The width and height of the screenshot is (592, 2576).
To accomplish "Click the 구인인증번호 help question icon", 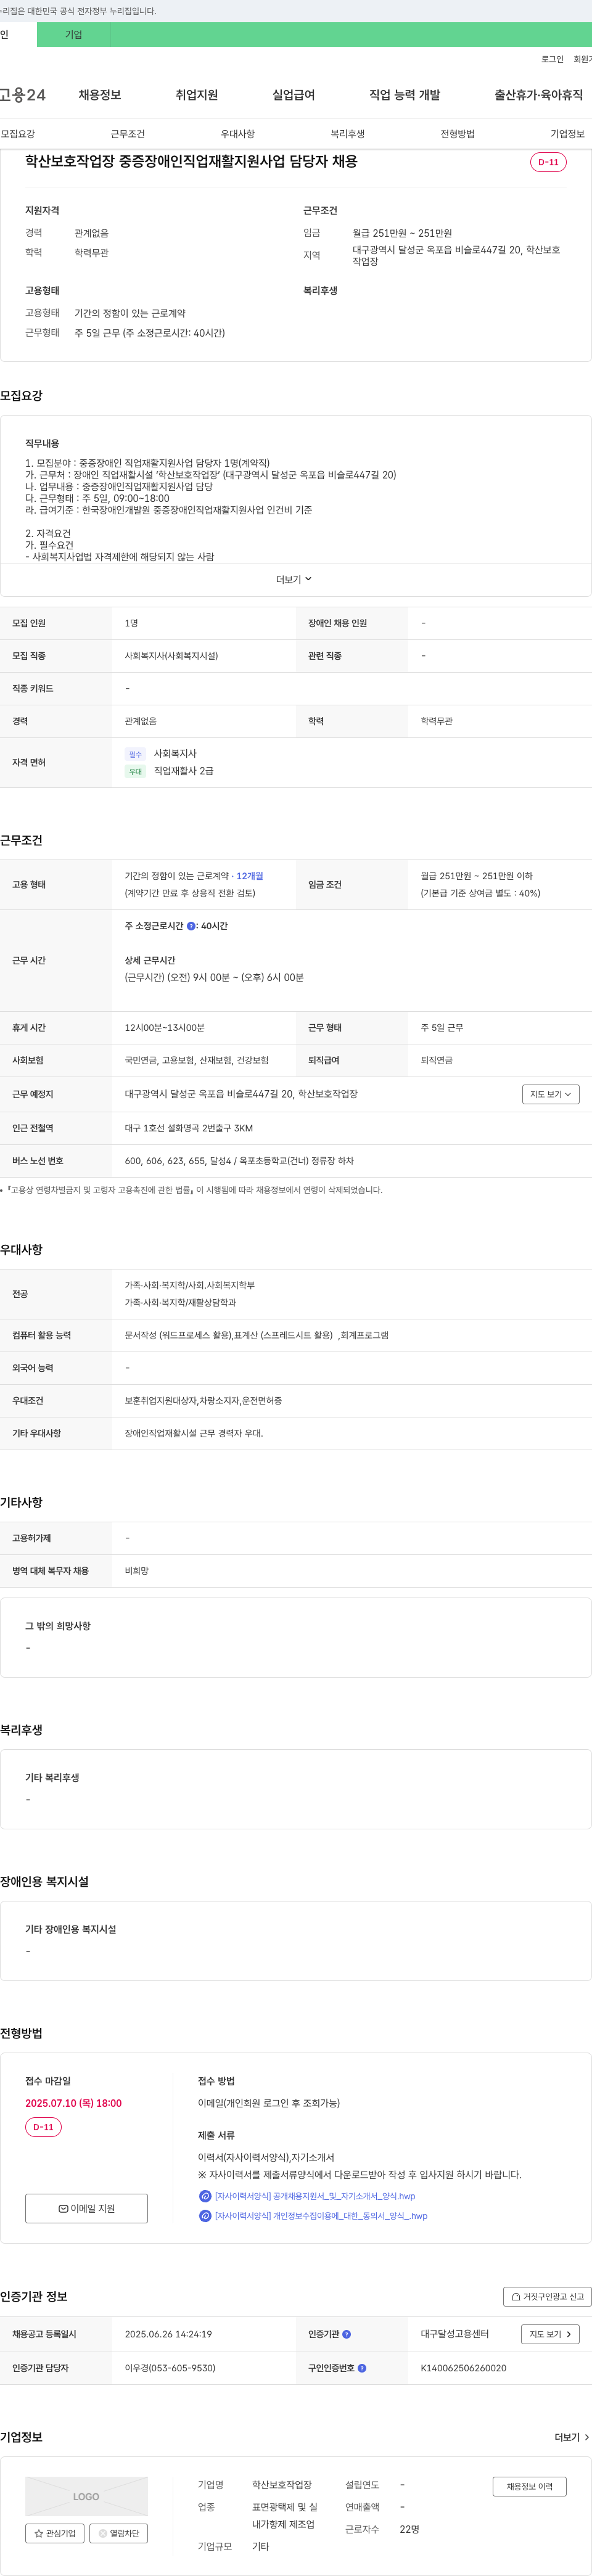I will coord(362,2368).
